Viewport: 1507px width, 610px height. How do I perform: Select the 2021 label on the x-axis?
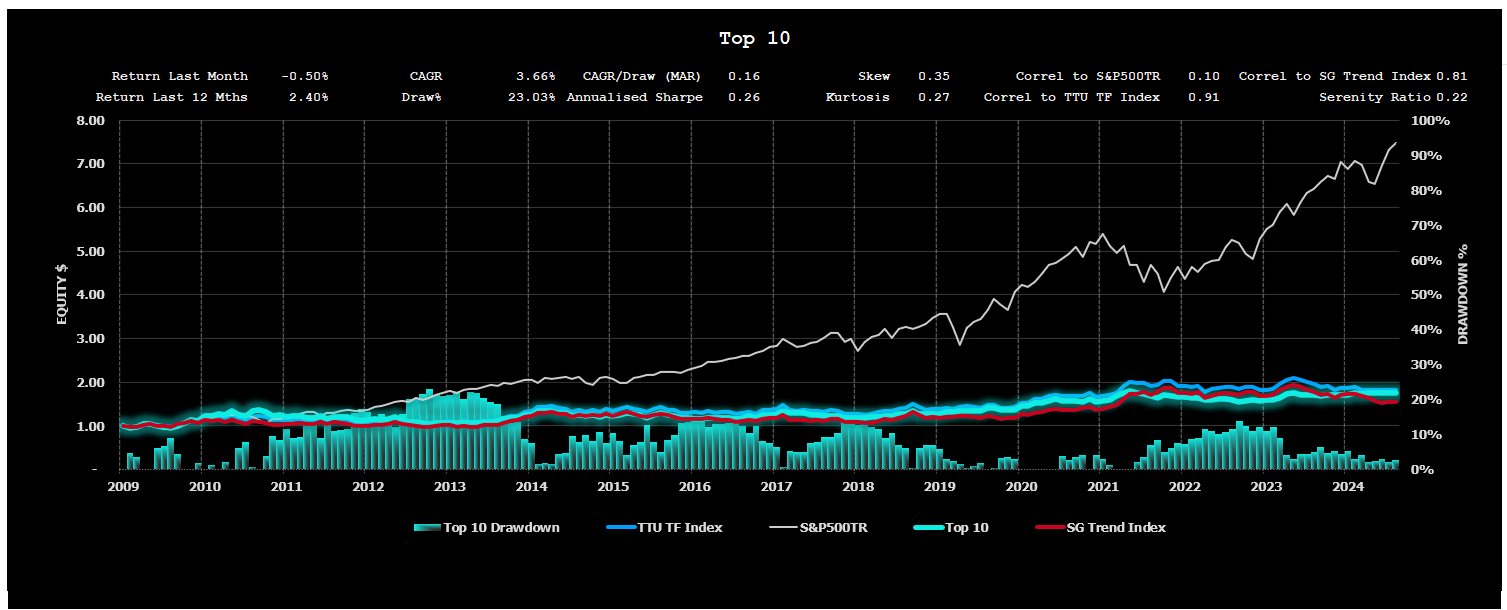pos(1102,487)
